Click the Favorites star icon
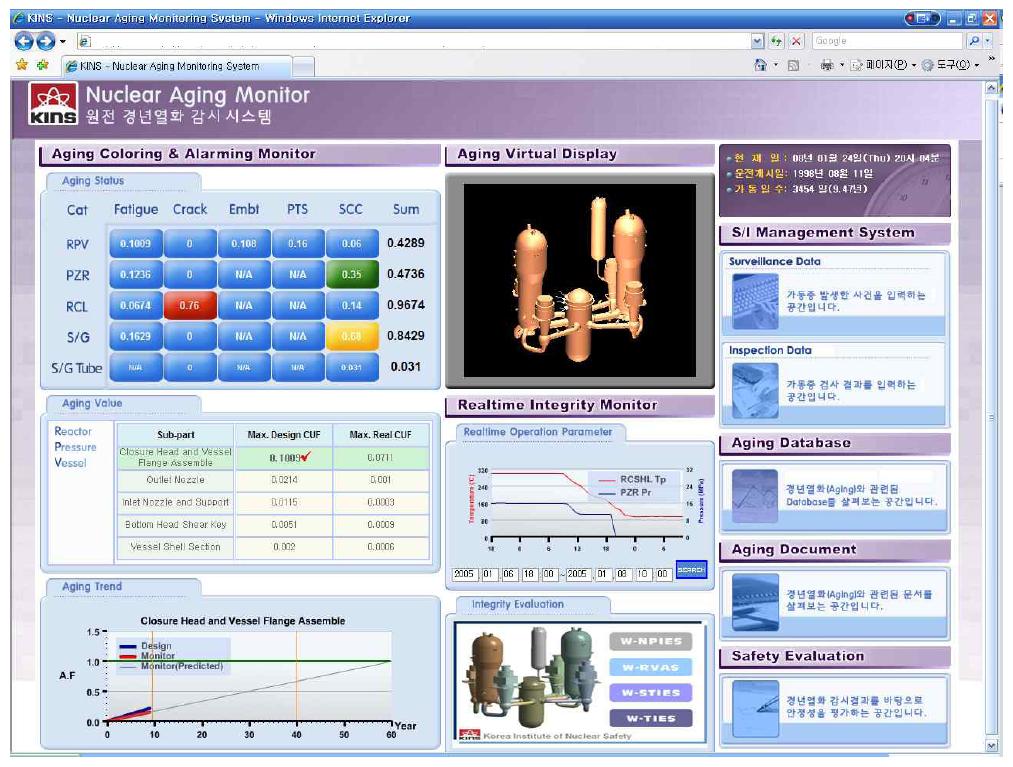1013x767 pixels. pos(21,66)
